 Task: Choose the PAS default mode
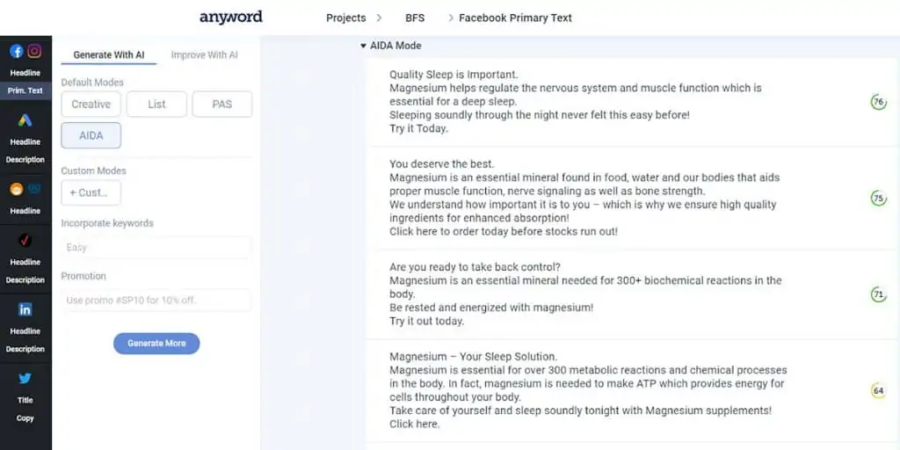(x=222, y=104)
